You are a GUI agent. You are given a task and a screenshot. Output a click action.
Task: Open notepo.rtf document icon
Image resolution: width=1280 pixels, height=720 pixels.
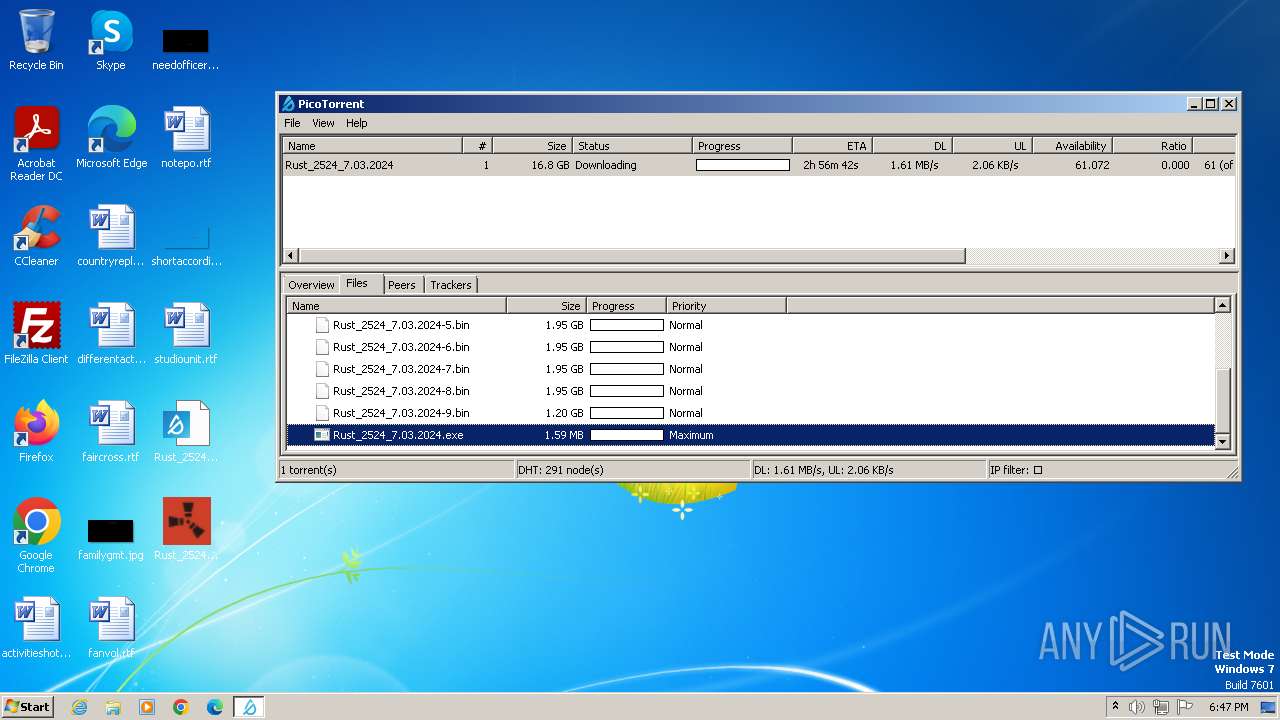pyautogui.click(x=186, y=138)
